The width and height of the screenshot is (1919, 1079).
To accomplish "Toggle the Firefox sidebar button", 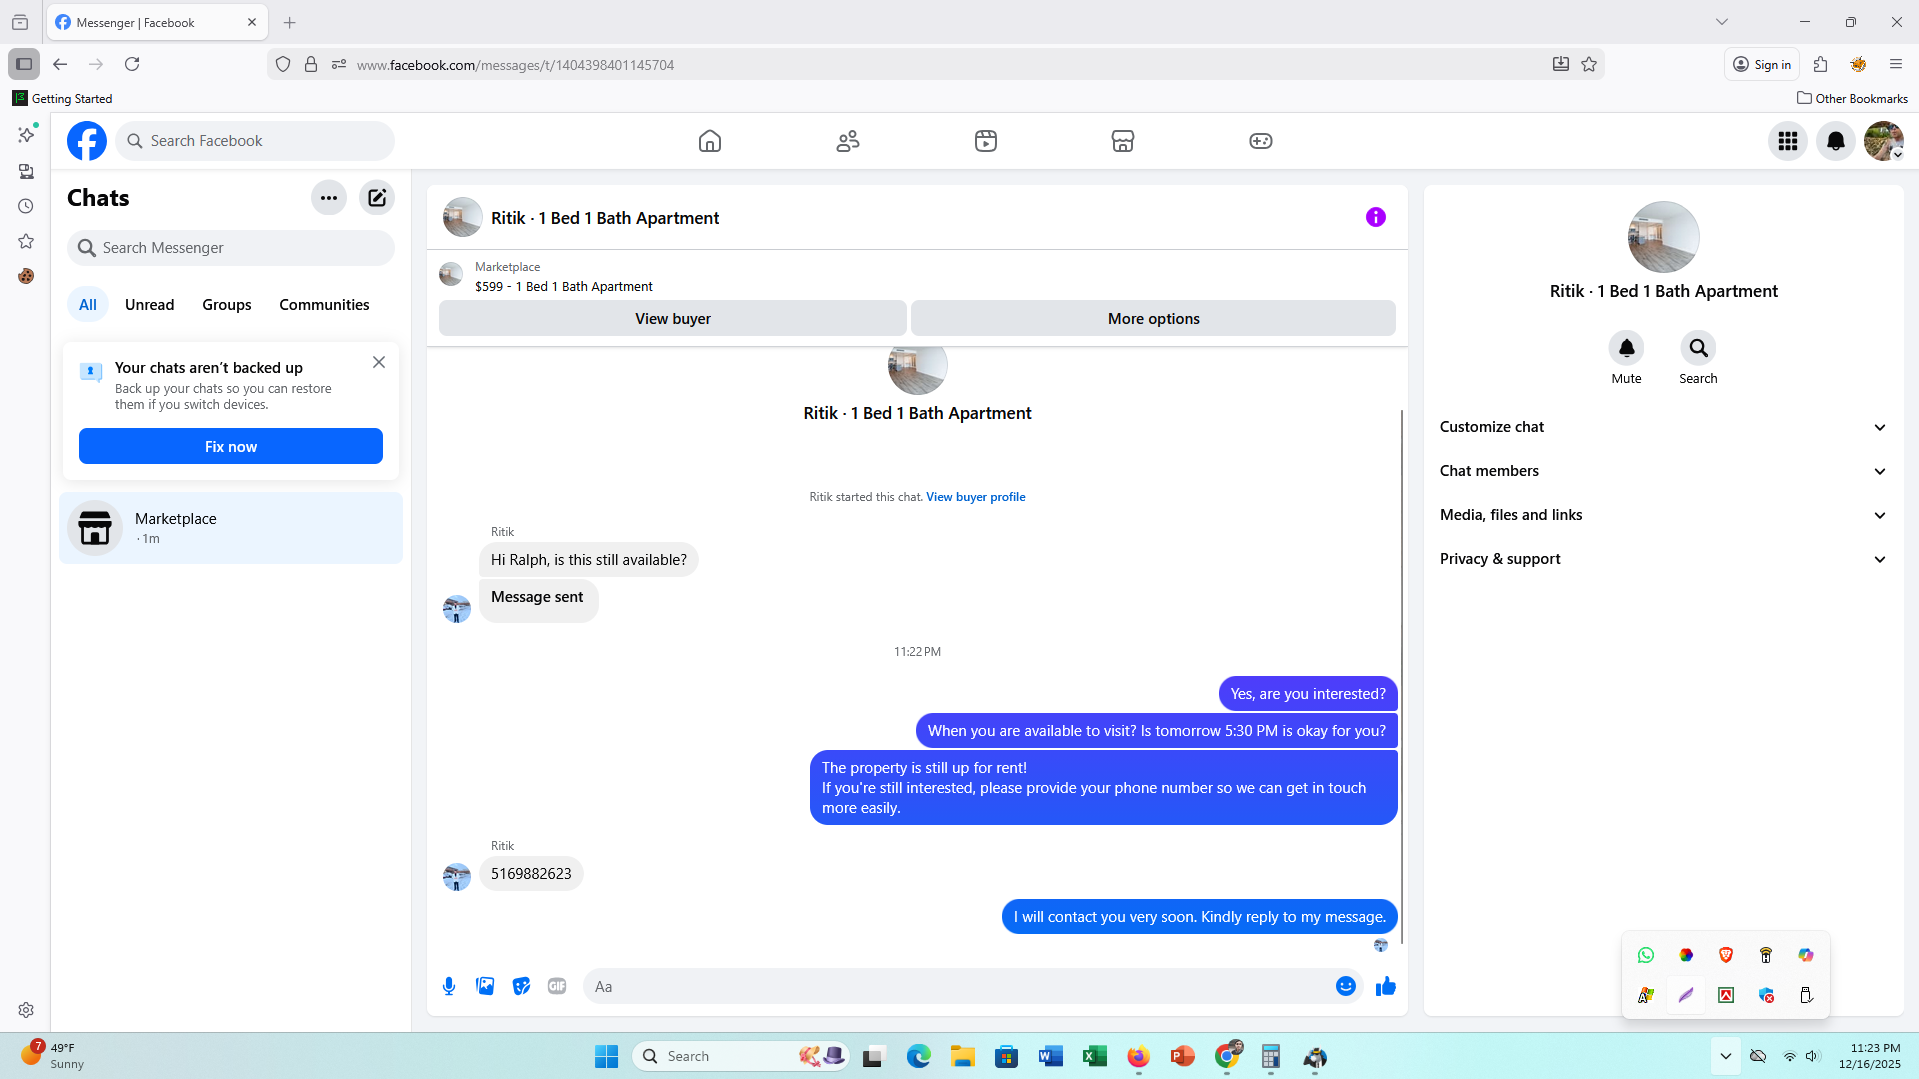I will point(24,65).
